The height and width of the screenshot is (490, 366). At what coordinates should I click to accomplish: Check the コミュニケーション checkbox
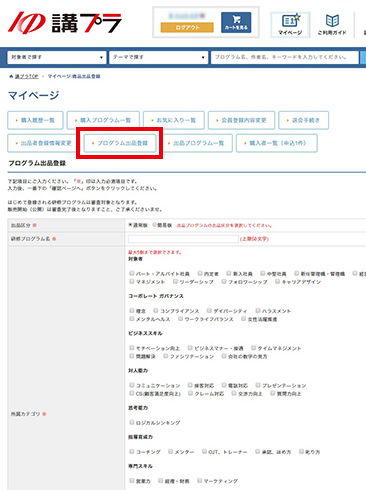[x=132, y=385]
